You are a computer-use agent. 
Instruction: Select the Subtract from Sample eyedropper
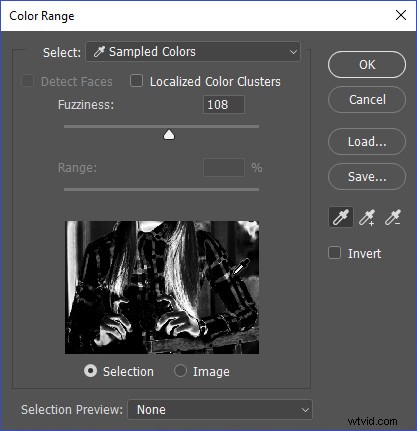(x=393, y=217)
